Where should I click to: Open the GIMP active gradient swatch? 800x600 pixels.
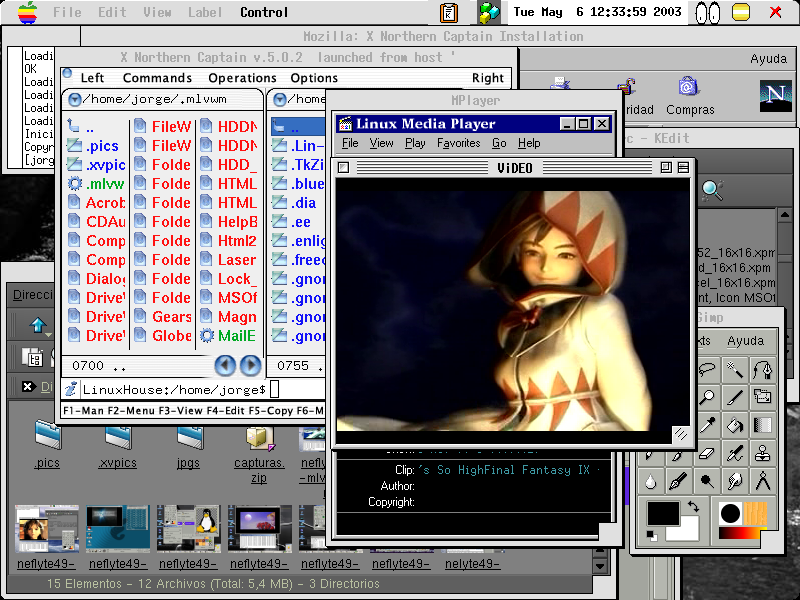point(739,533)
